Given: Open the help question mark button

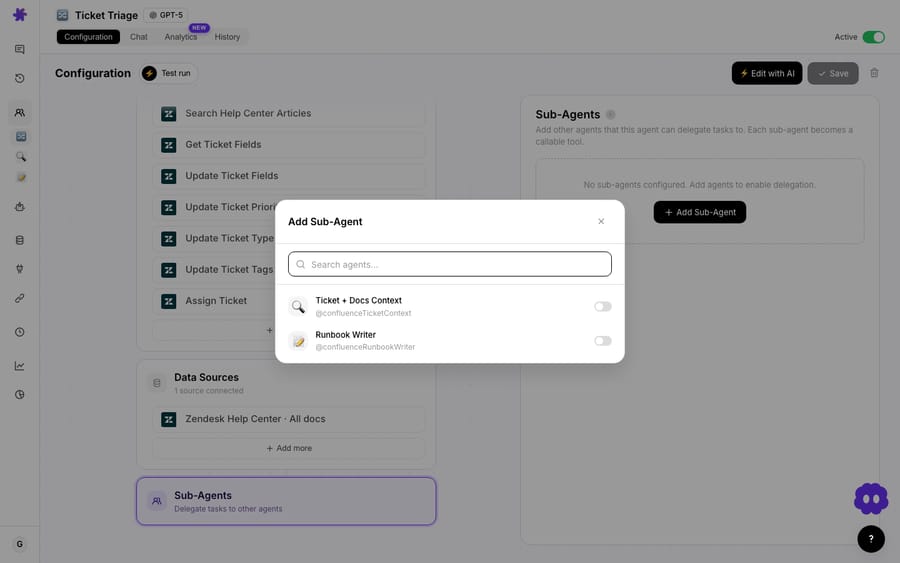Looking at the screenshot, I should pyautogui.click(x=871, y=539).
